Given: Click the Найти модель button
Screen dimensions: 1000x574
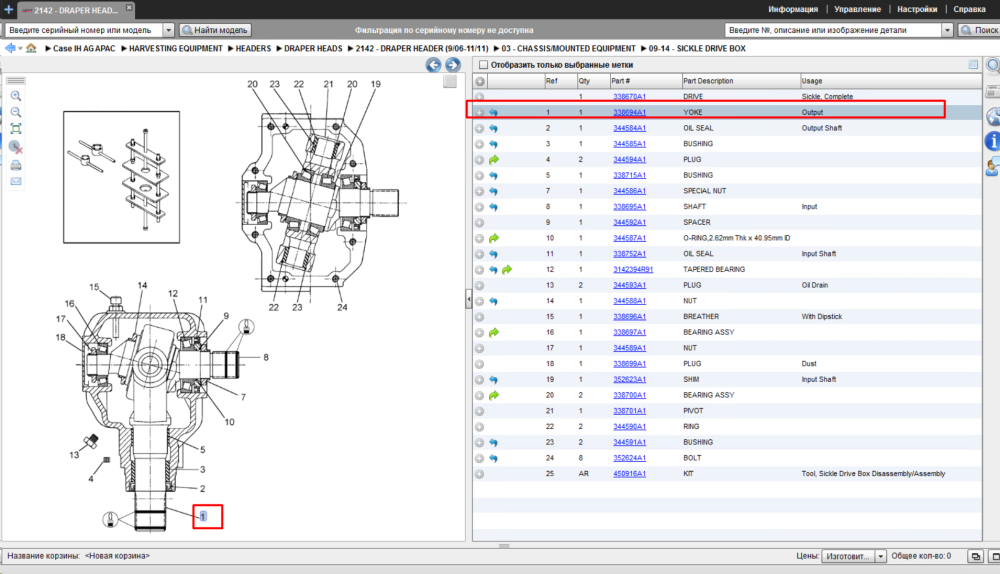Looking at the screenshot, I should (216, 30).
